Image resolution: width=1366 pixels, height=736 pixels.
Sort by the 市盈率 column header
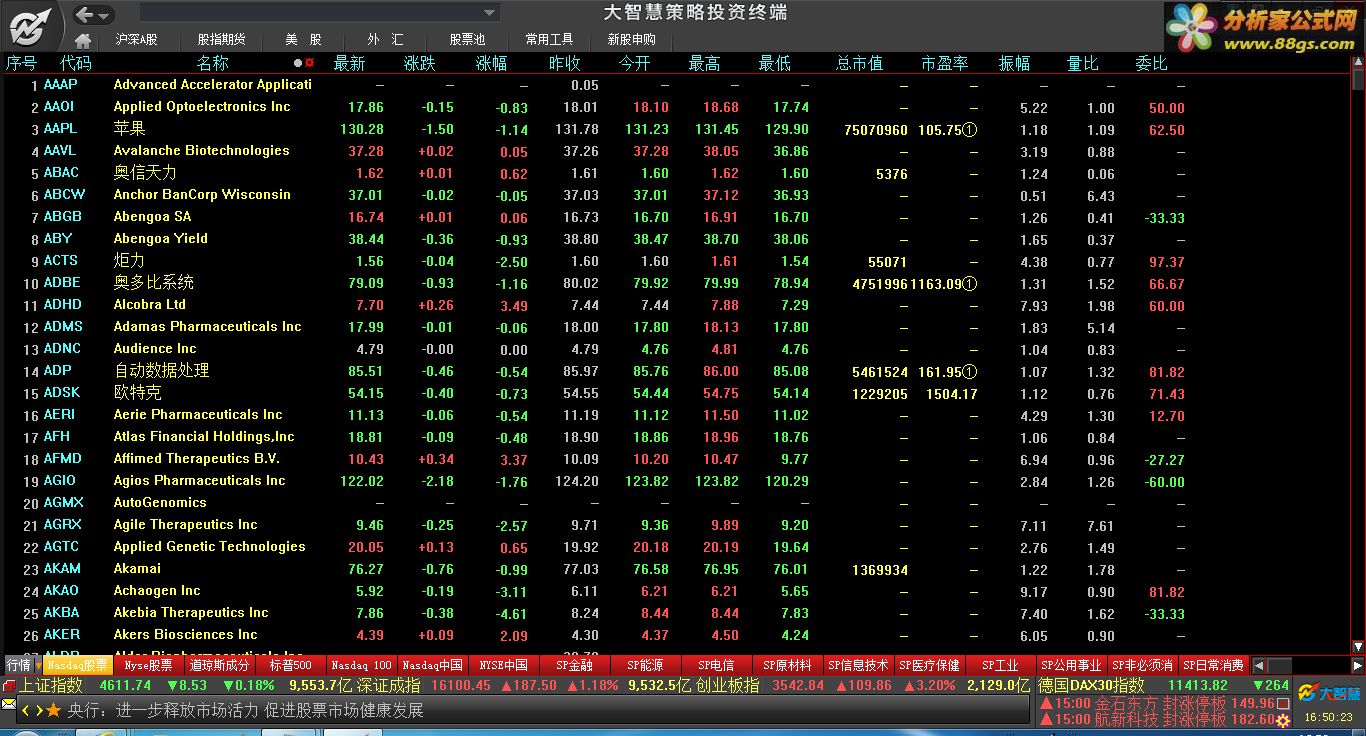945,63
